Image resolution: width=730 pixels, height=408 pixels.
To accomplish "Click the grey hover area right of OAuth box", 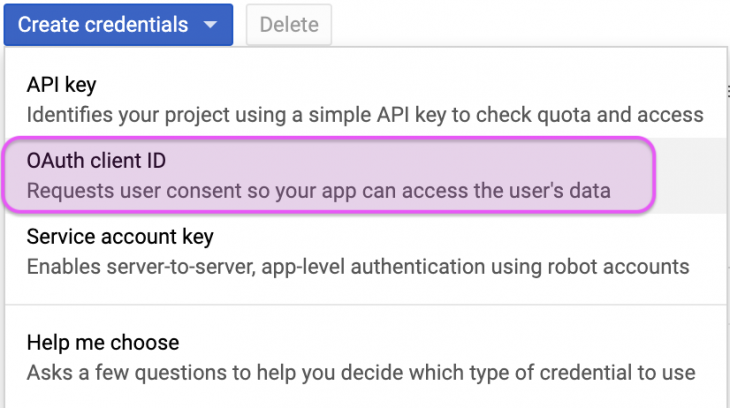I will click(690, 175).
